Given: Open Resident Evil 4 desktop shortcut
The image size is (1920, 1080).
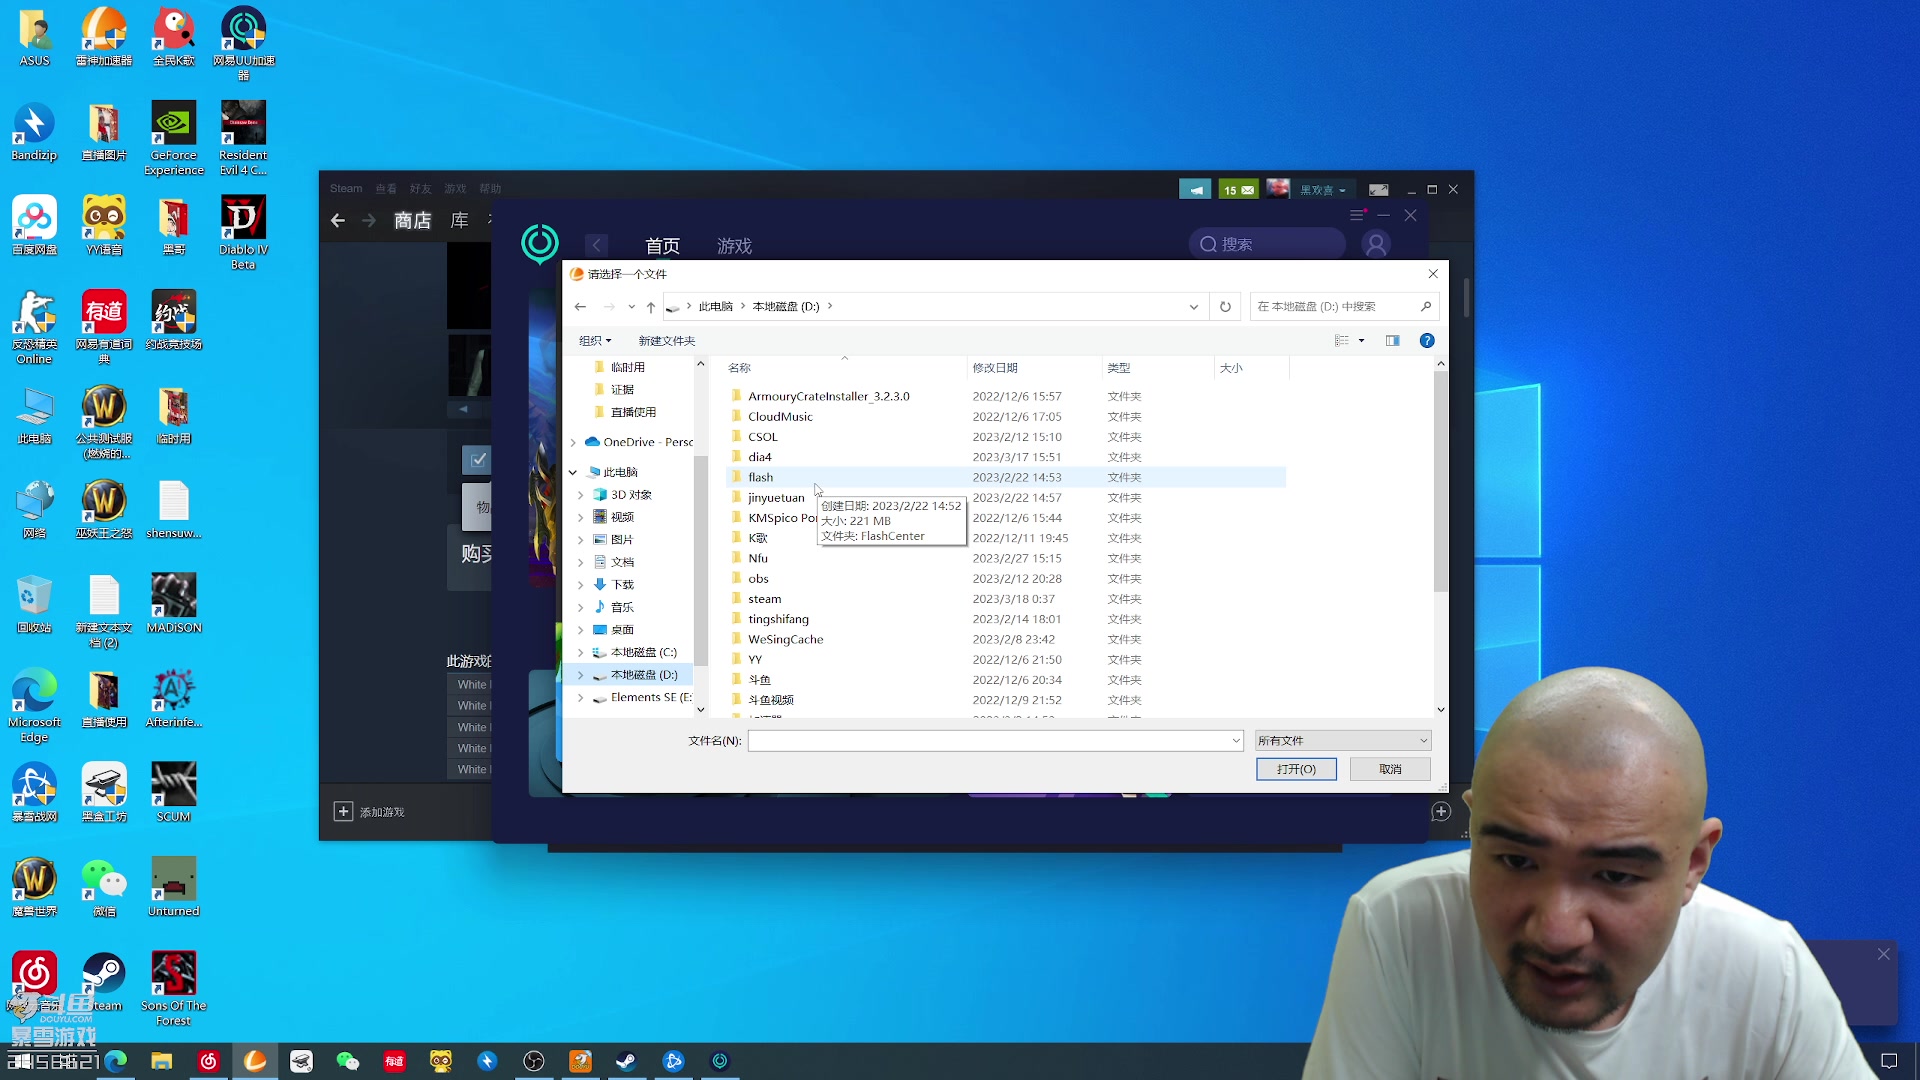Looking at the screenshot, I should (x=243, y=138).
